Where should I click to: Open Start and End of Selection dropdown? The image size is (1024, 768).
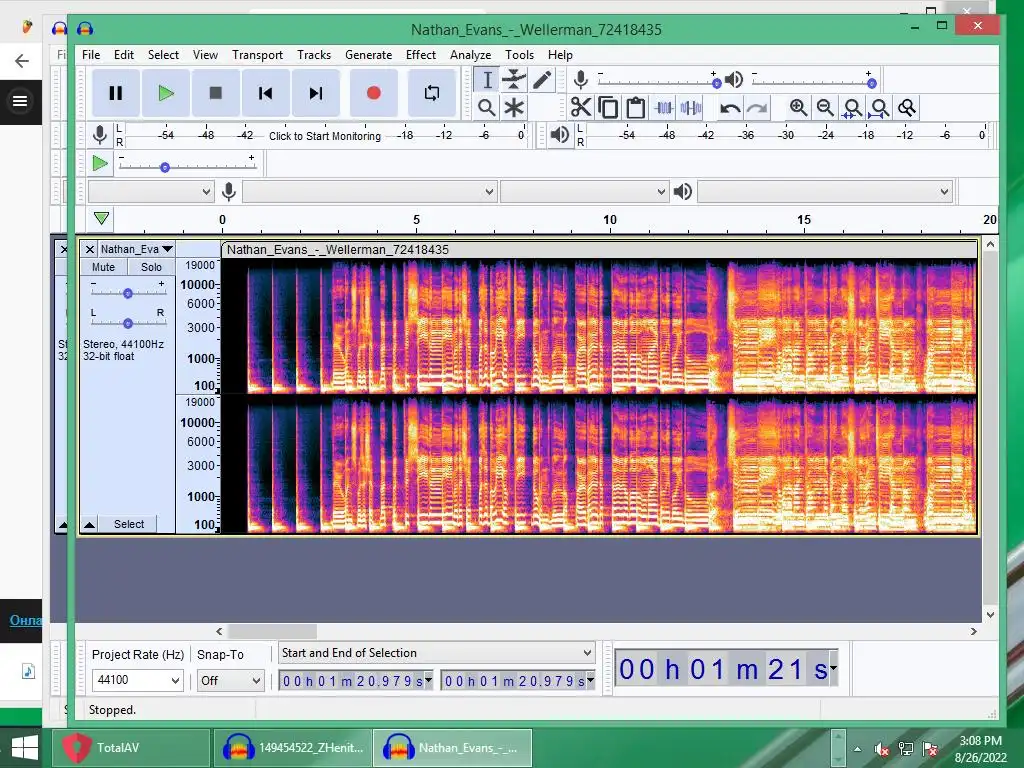pyautogui.click(x=436, y=653)
